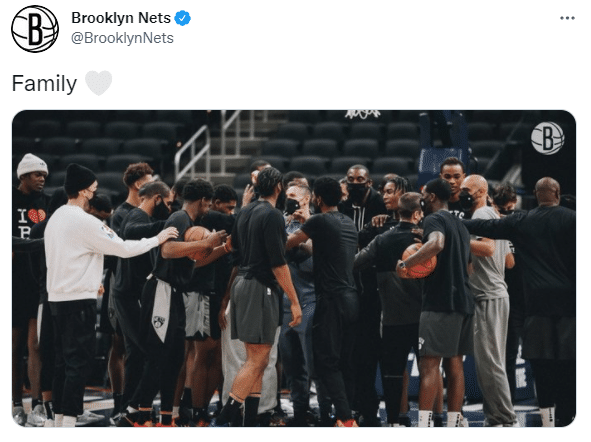Click the black face mask in the huddle center
The width and height of the screenshot is (591, 442).
[x=292, y=206]
